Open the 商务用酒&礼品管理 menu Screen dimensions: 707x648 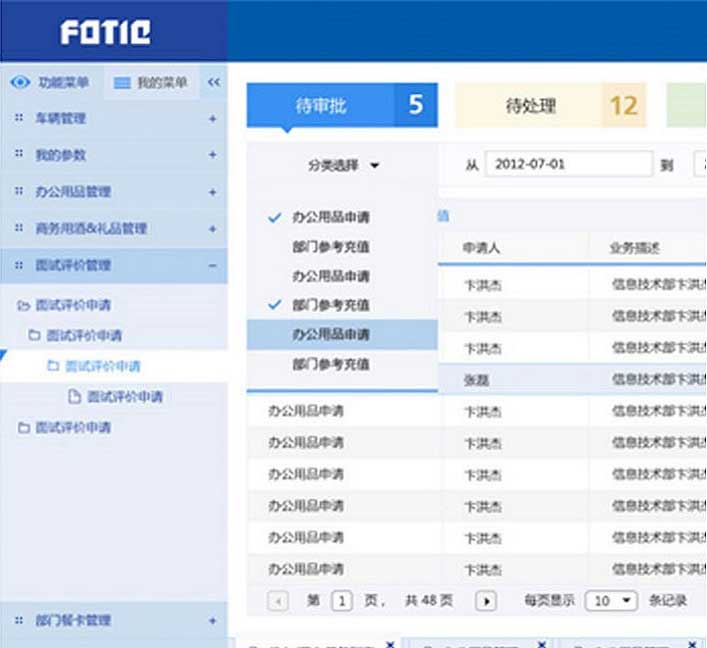pos(92,229)
